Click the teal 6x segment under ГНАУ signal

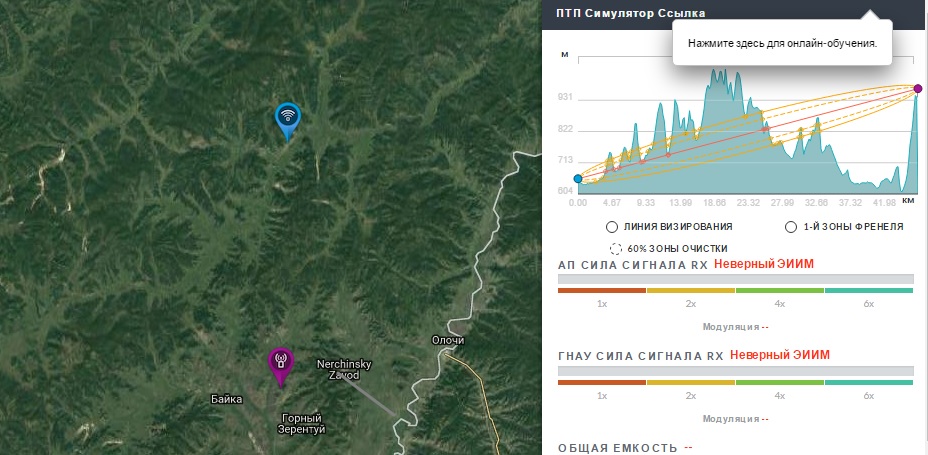point(869,383)
